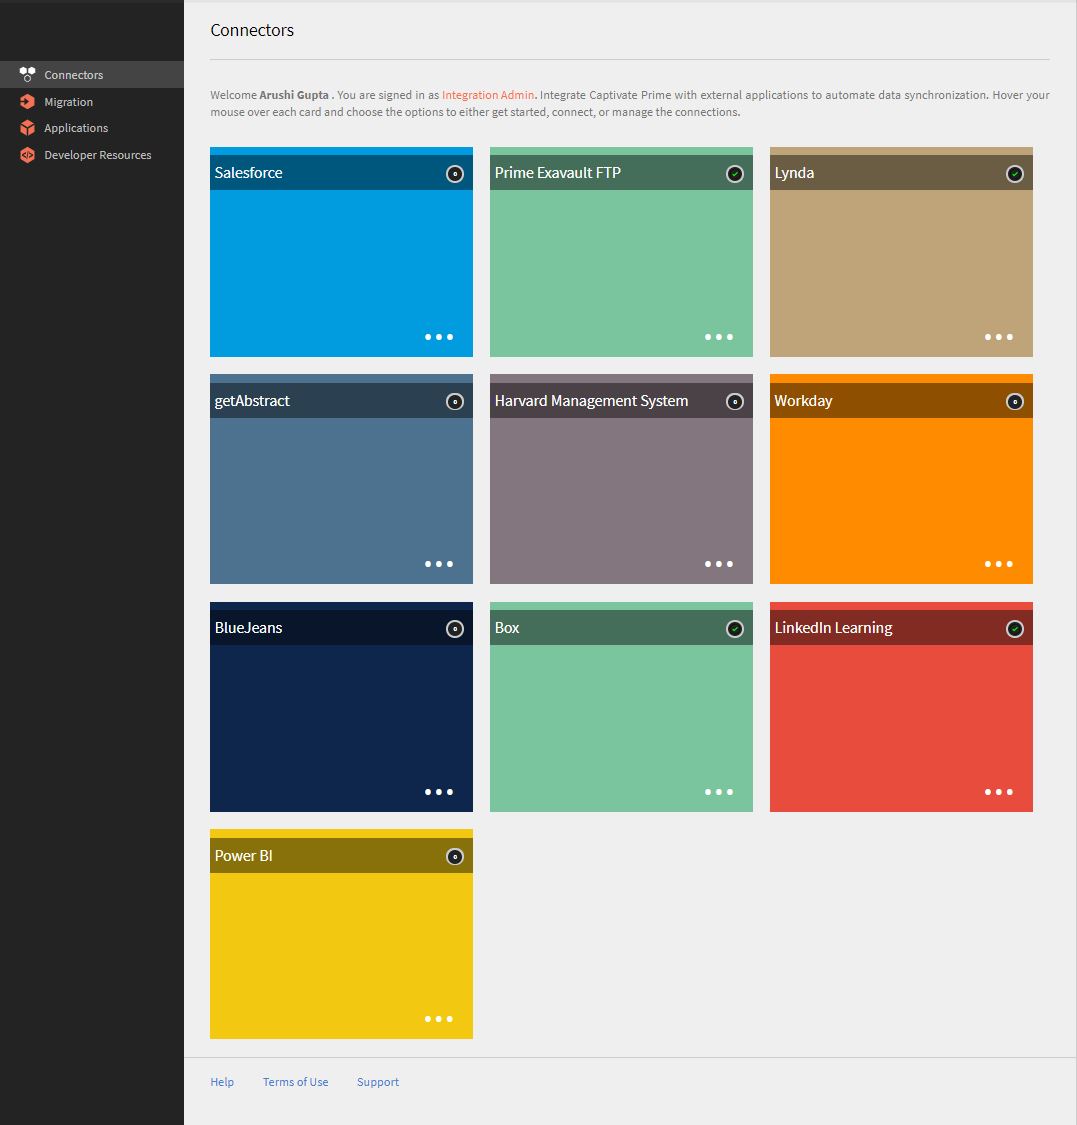Open the Prime Exavault FTP three-dot menu

[x=719, y=336]
